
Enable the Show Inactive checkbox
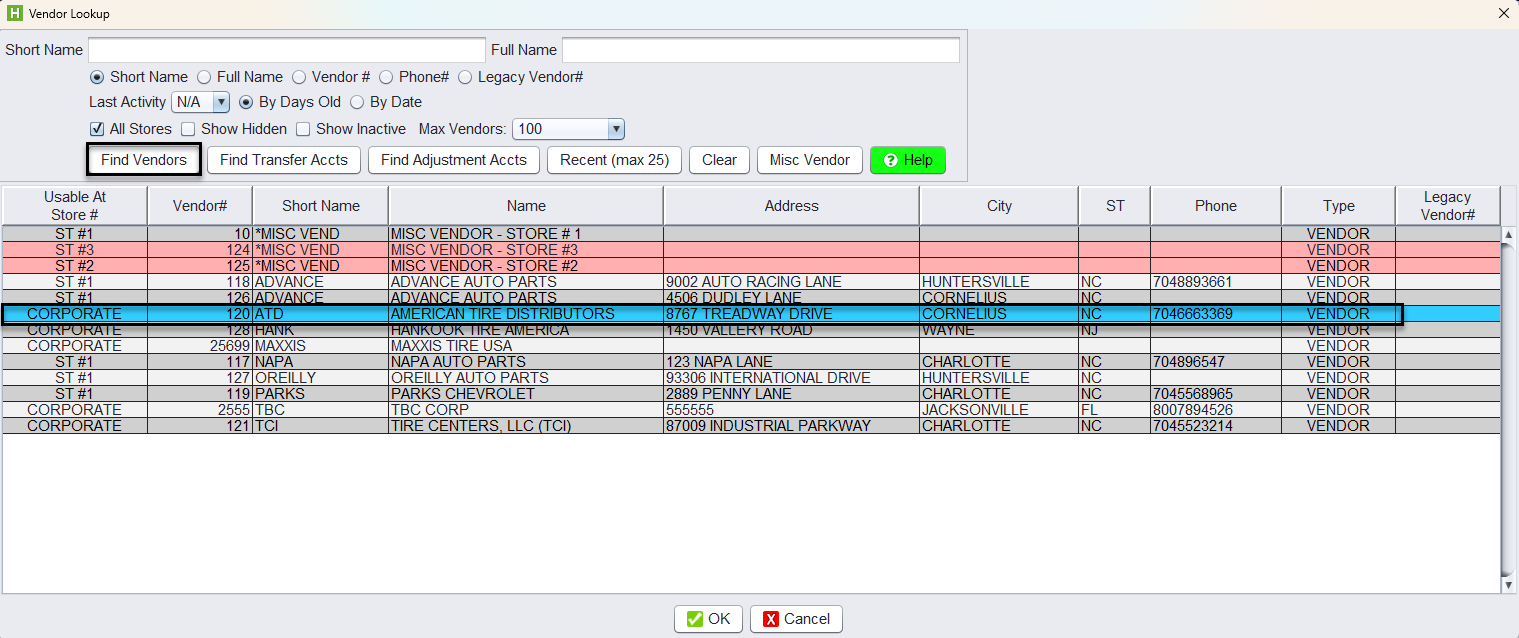click(x=303, y=129)
